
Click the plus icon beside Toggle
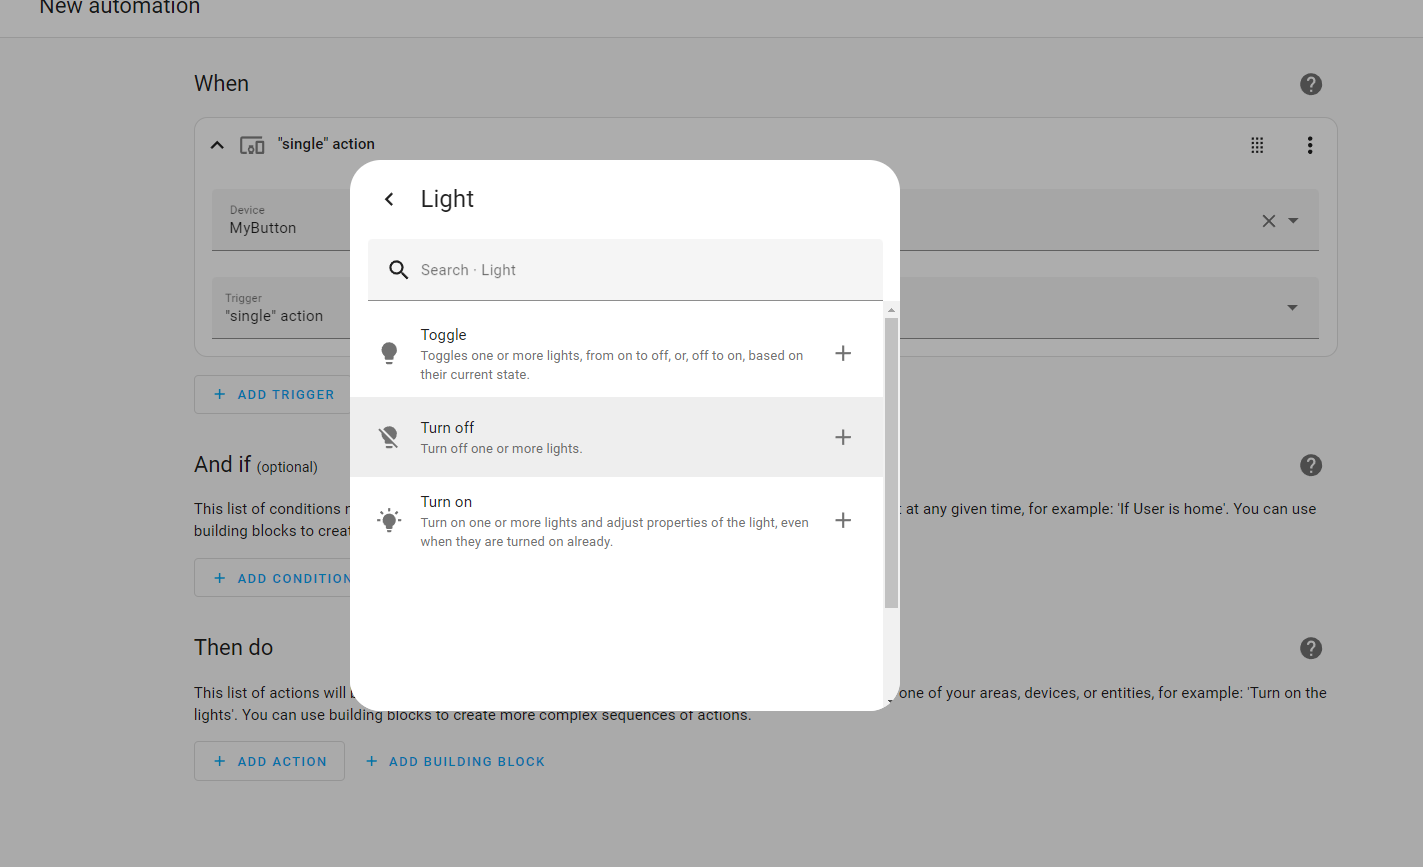coord(843,353)
